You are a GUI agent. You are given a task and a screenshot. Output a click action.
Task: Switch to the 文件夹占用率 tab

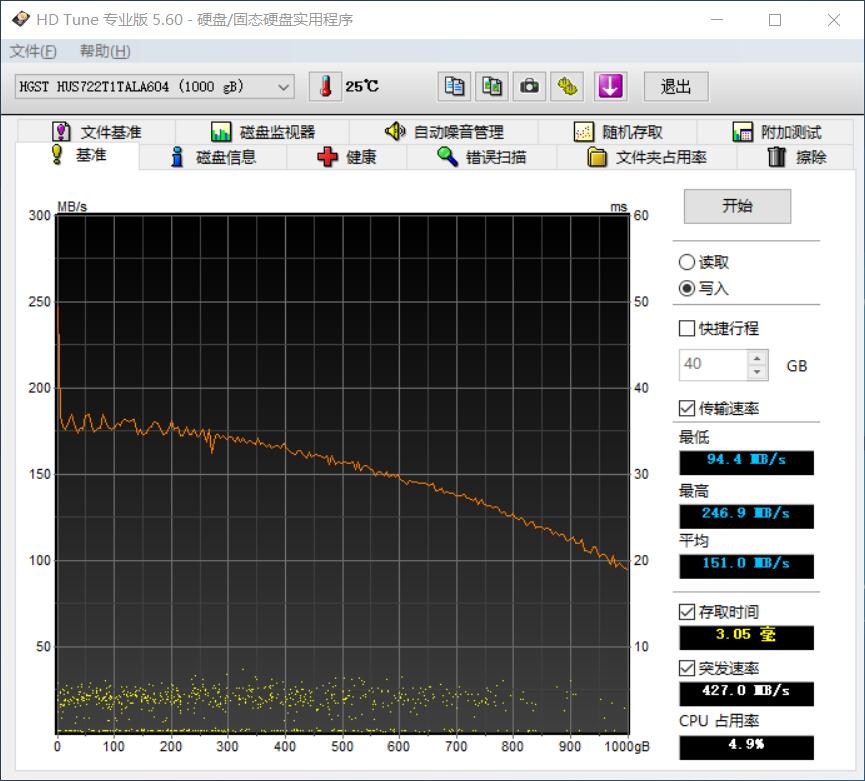point(647,157)
